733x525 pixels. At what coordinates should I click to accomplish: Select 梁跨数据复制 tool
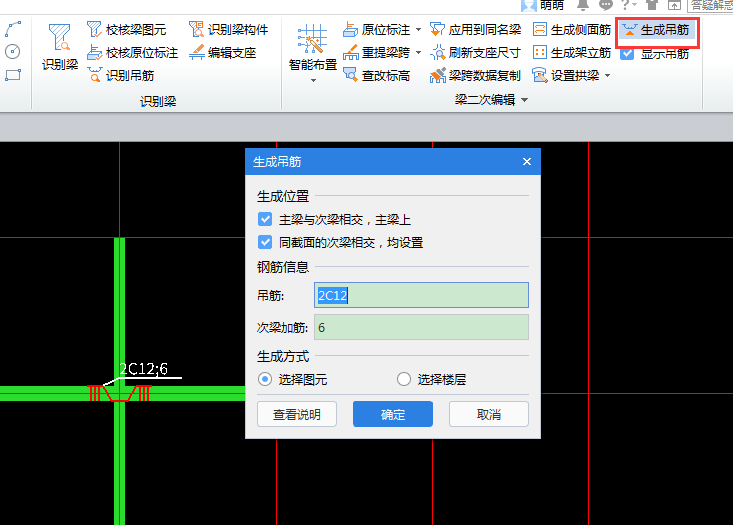pos(475,75)
